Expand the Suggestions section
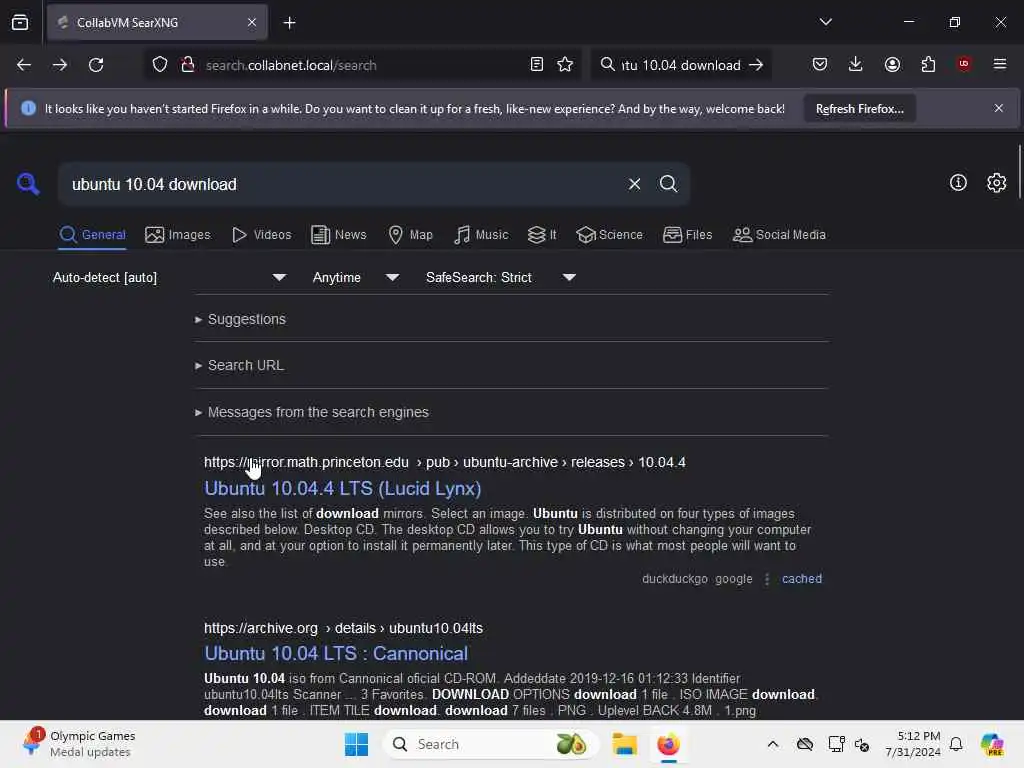This screenshot has height=768, width=1024. (x=240, y=319)
